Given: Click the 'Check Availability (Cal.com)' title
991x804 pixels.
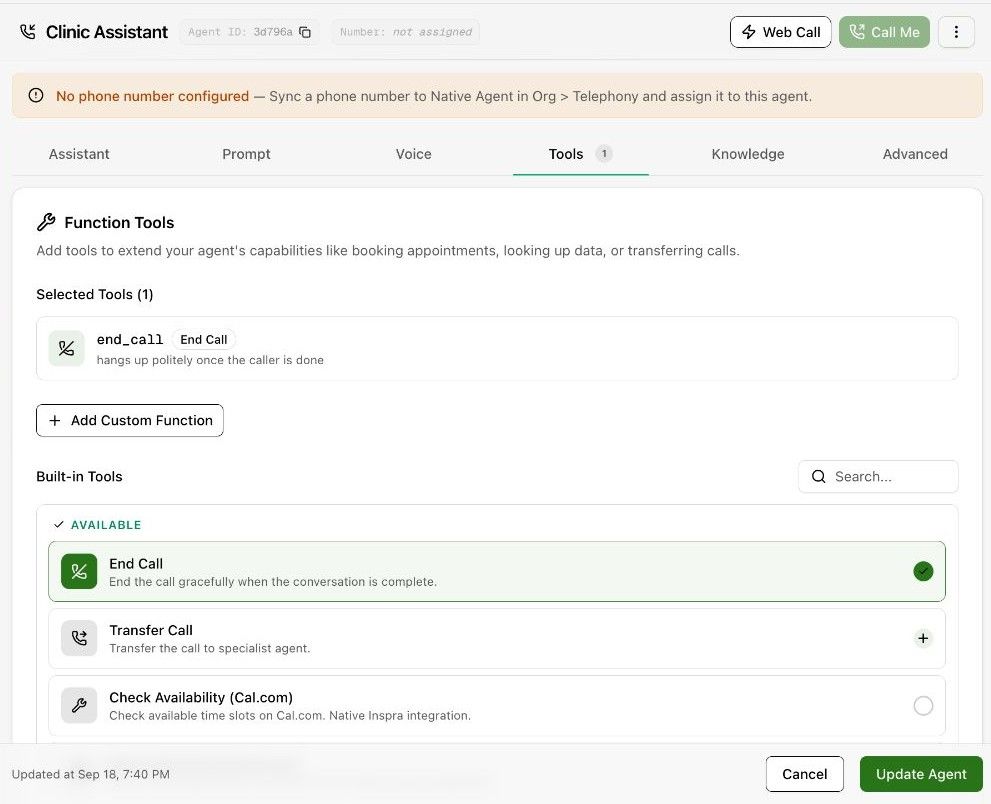Looking at the screenshot, I should click(201, 697).
